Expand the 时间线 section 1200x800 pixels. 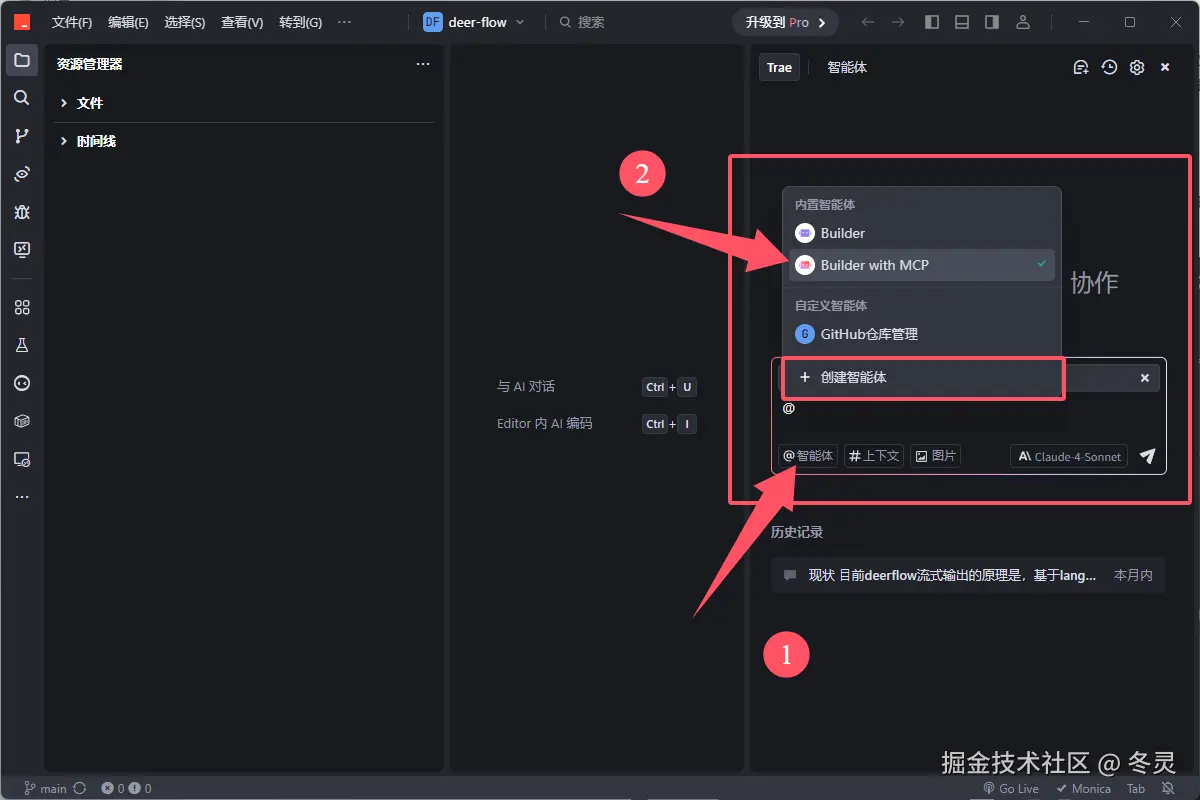coord(244,141)
